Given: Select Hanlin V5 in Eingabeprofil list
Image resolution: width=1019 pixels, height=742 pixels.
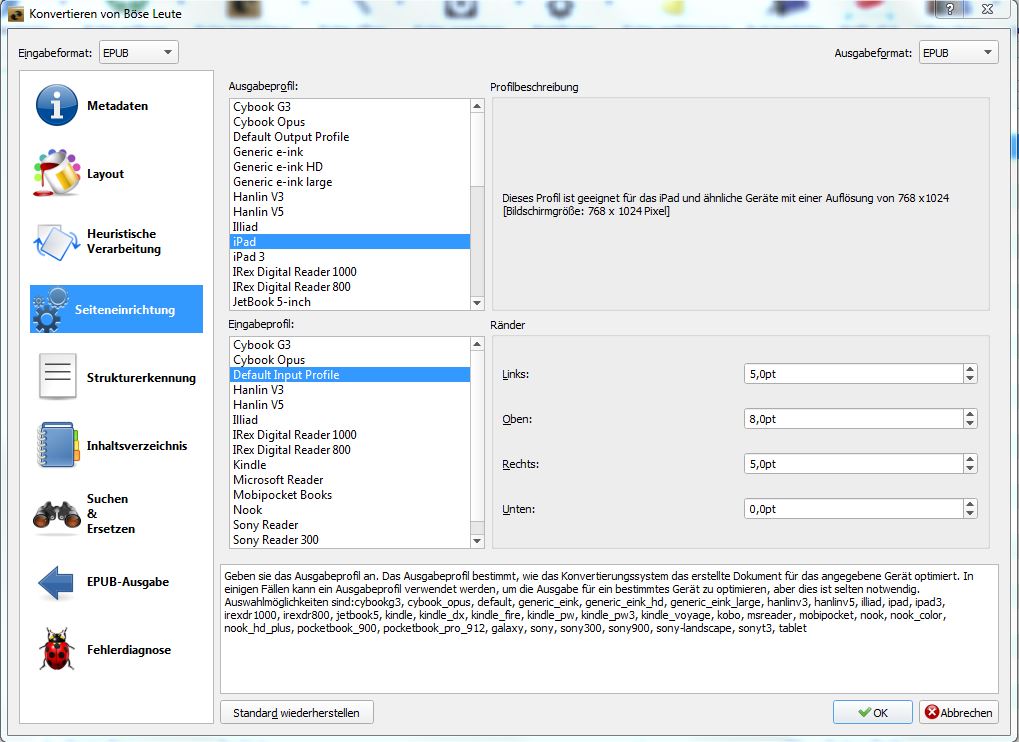Looking at the screenshot, I should click(x=350, y=404).
